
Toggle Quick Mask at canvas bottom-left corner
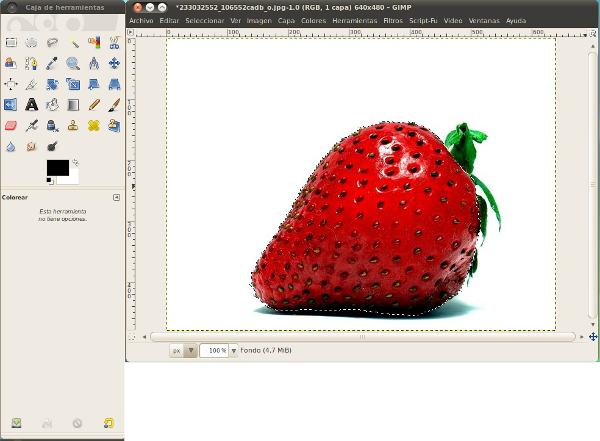point(132,337)
